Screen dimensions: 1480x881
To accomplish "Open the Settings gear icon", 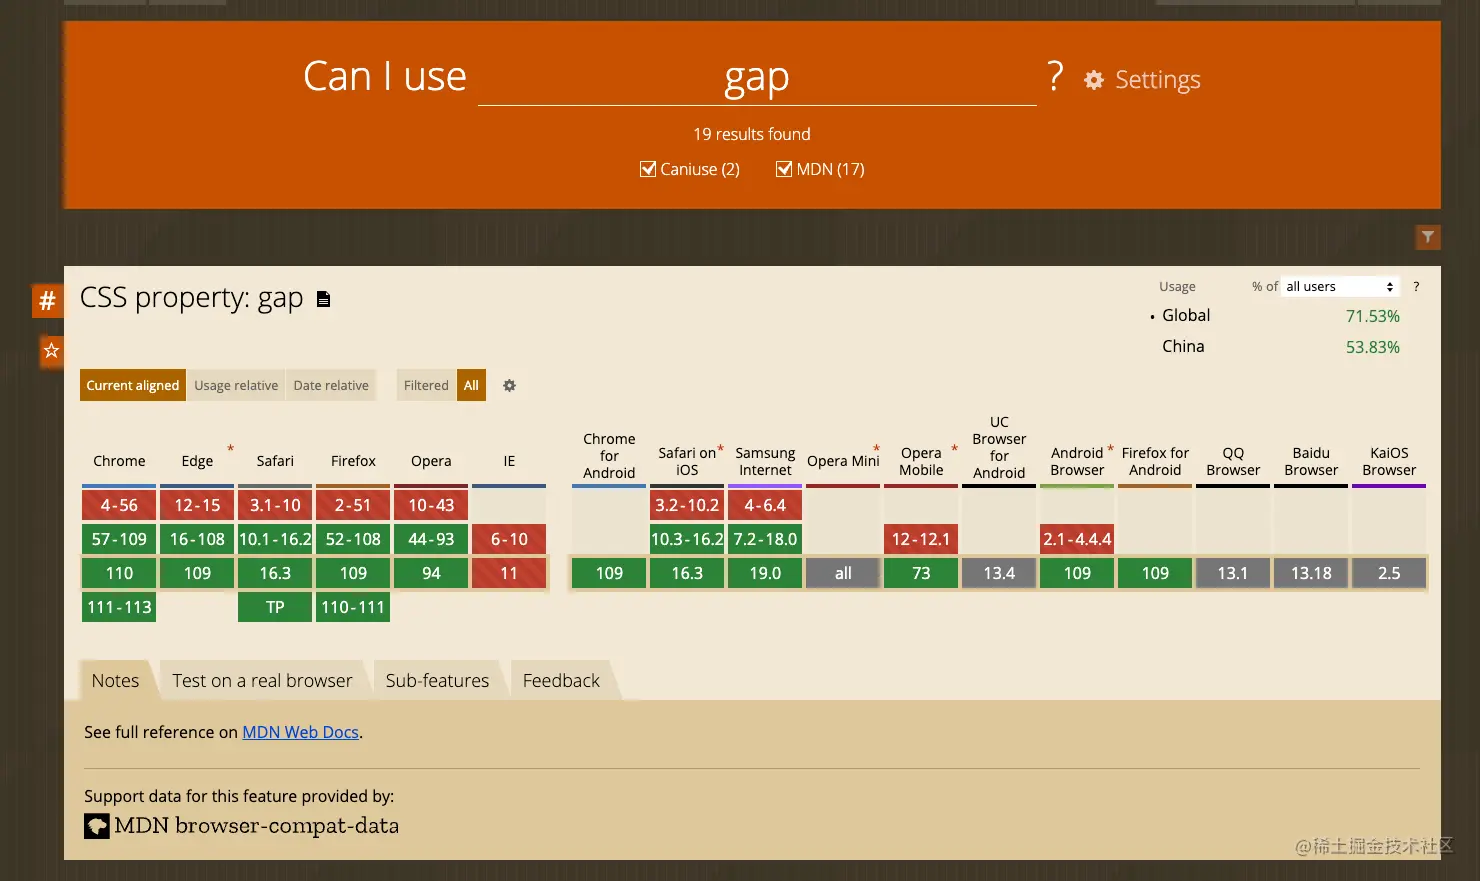I will [1094, 80].
